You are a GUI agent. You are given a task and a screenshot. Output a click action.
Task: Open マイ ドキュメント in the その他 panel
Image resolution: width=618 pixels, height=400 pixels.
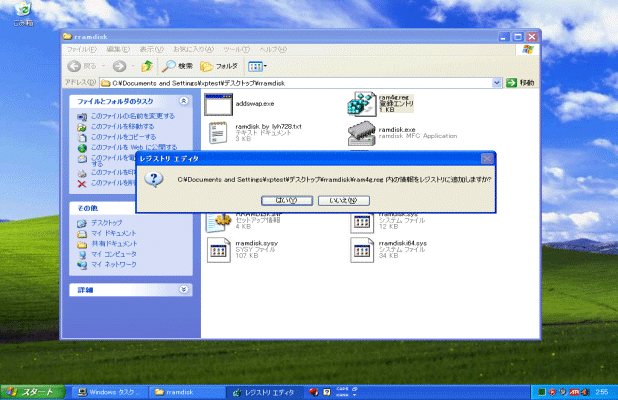(114, 233)
